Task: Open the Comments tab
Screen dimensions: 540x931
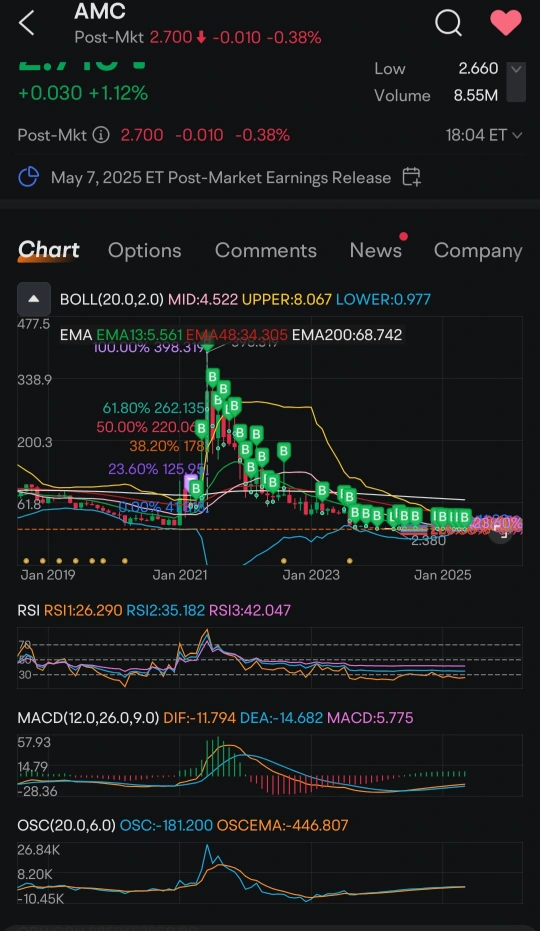Action: (266, 251)
